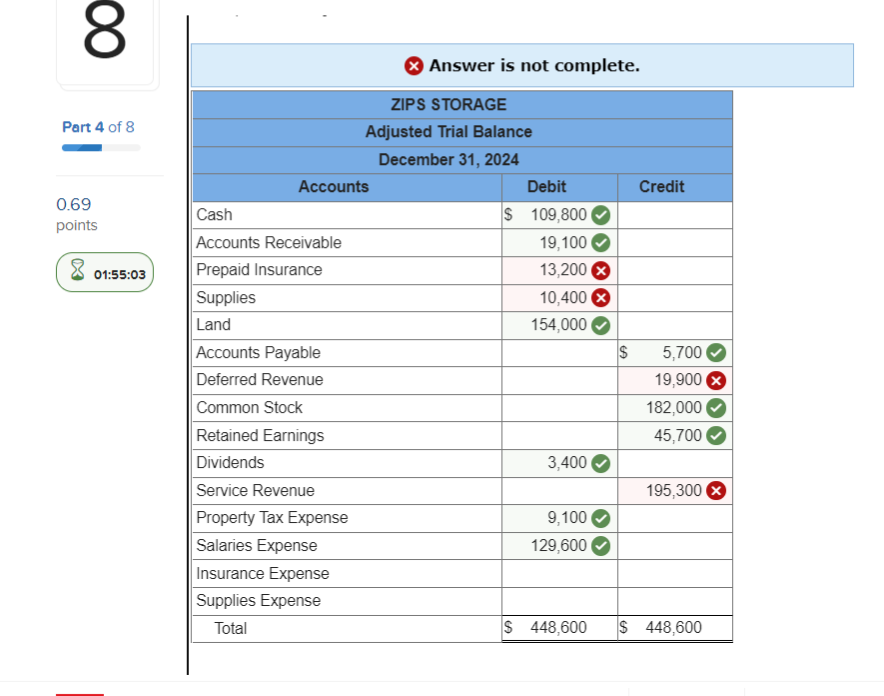Click the empty Insurance Expense credit cell
The width and height of the screenshot is (884, 696).
(x=675, y=574)
